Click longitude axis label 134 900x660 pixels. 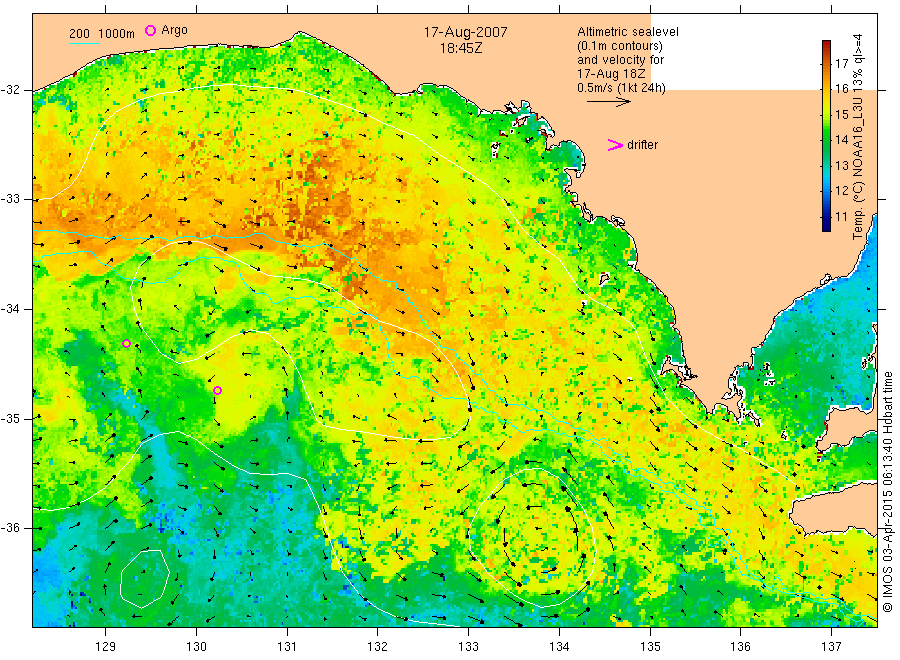(x=559, y=647)
